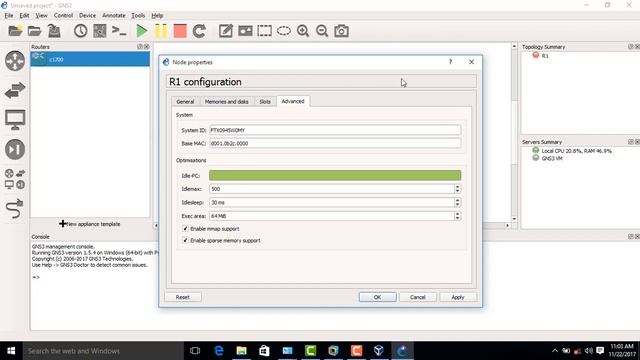The width and height of the screenshot is (640, 360).
Task: Select the Advanced tab
Action: coord(293,101)
